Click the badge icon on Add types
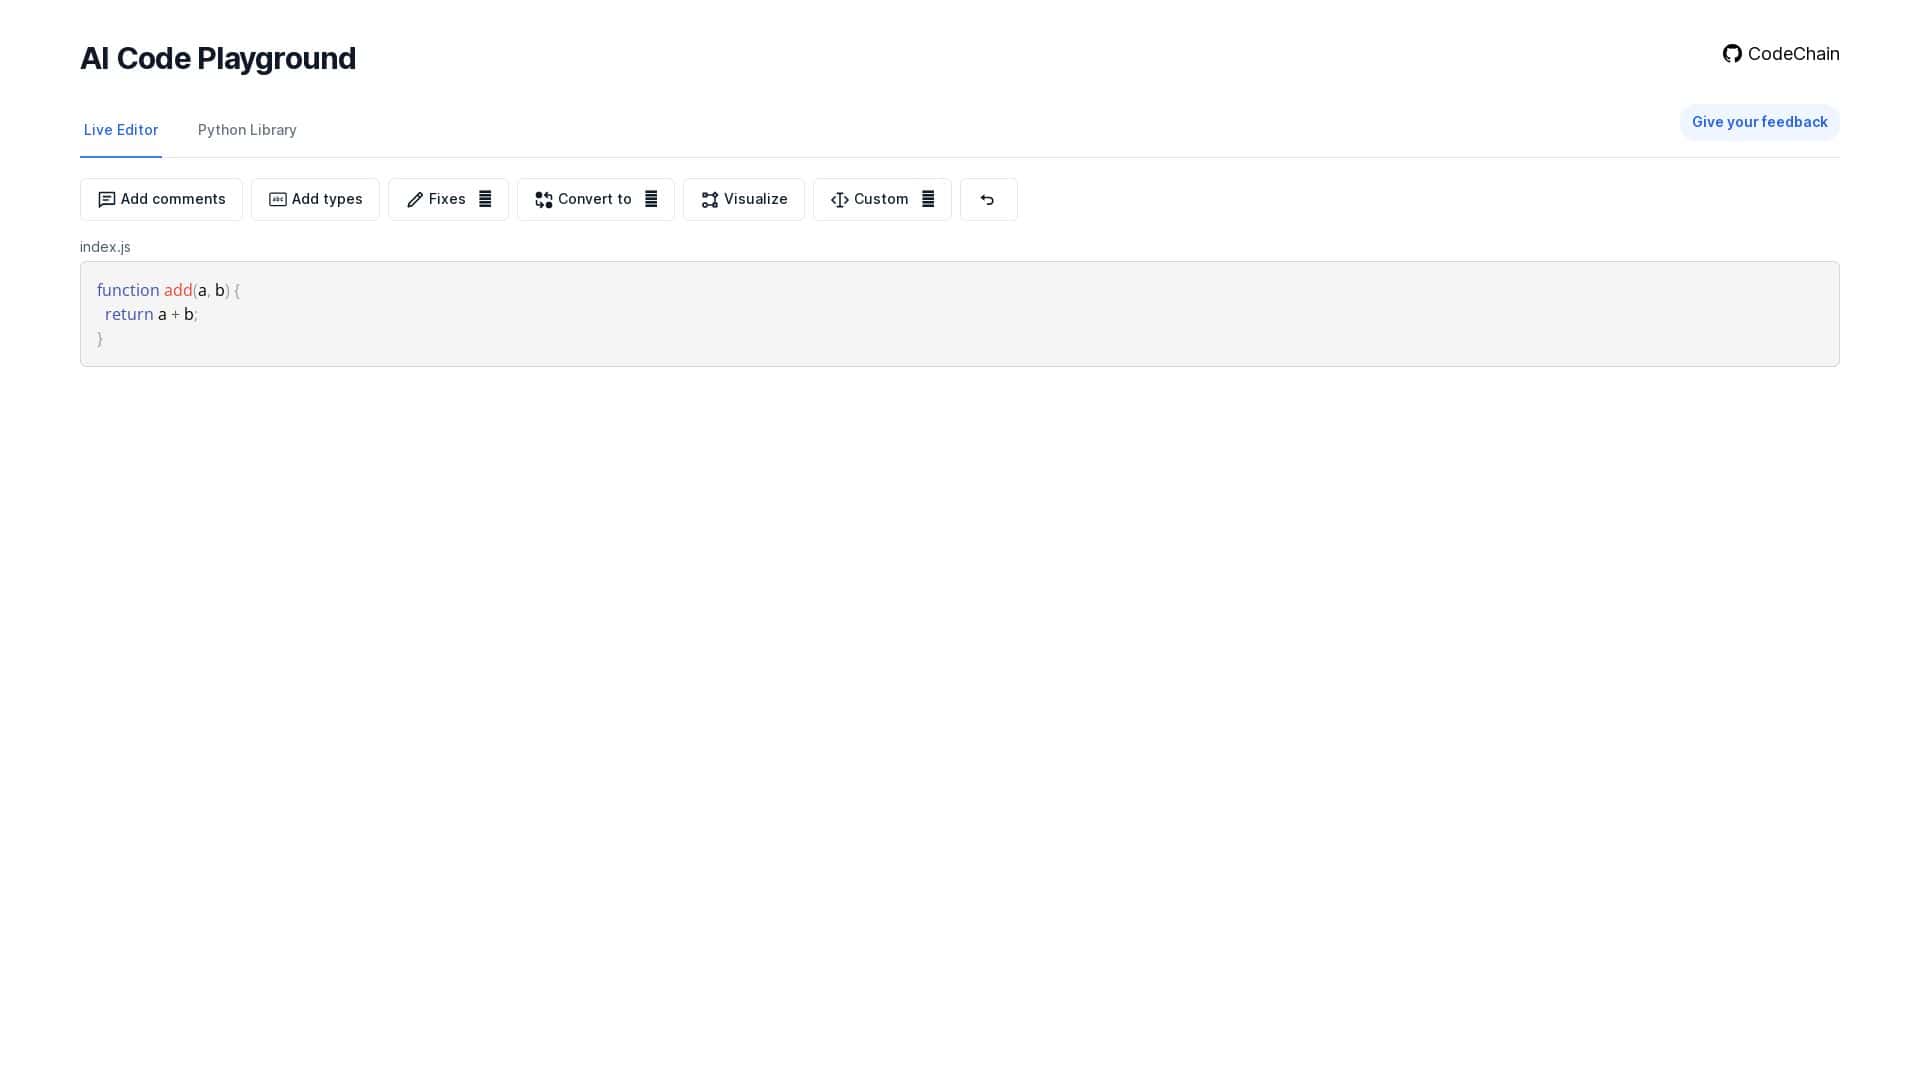The width and height of the screenshot is (1920, 1080). 277,199
